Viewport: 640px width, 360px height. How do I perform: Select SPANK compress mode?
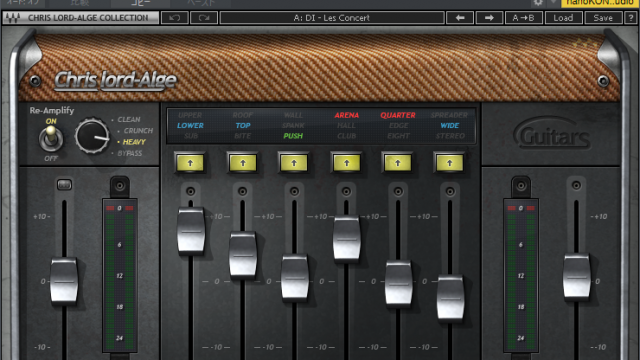293,126
